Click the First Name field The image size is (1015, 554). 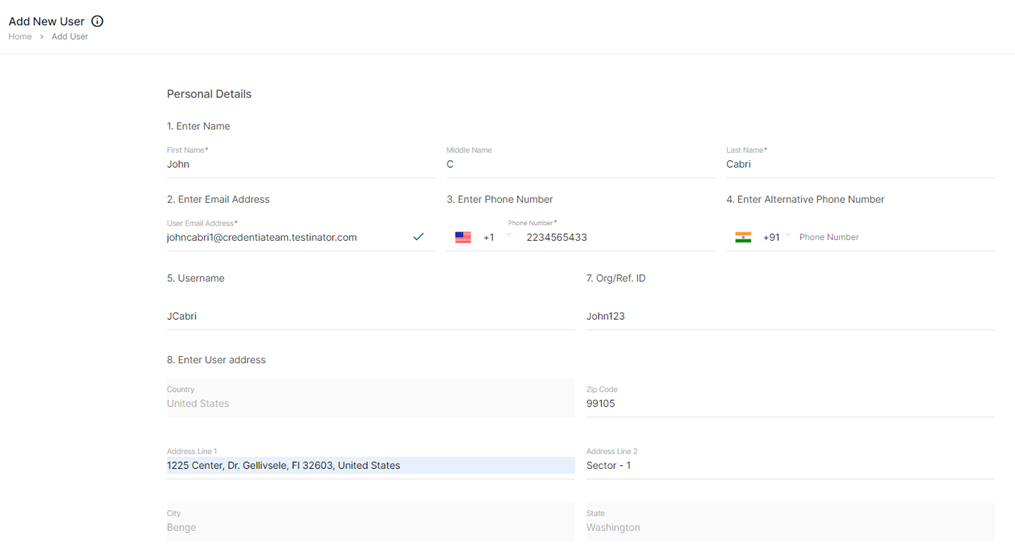coord(300,164)
